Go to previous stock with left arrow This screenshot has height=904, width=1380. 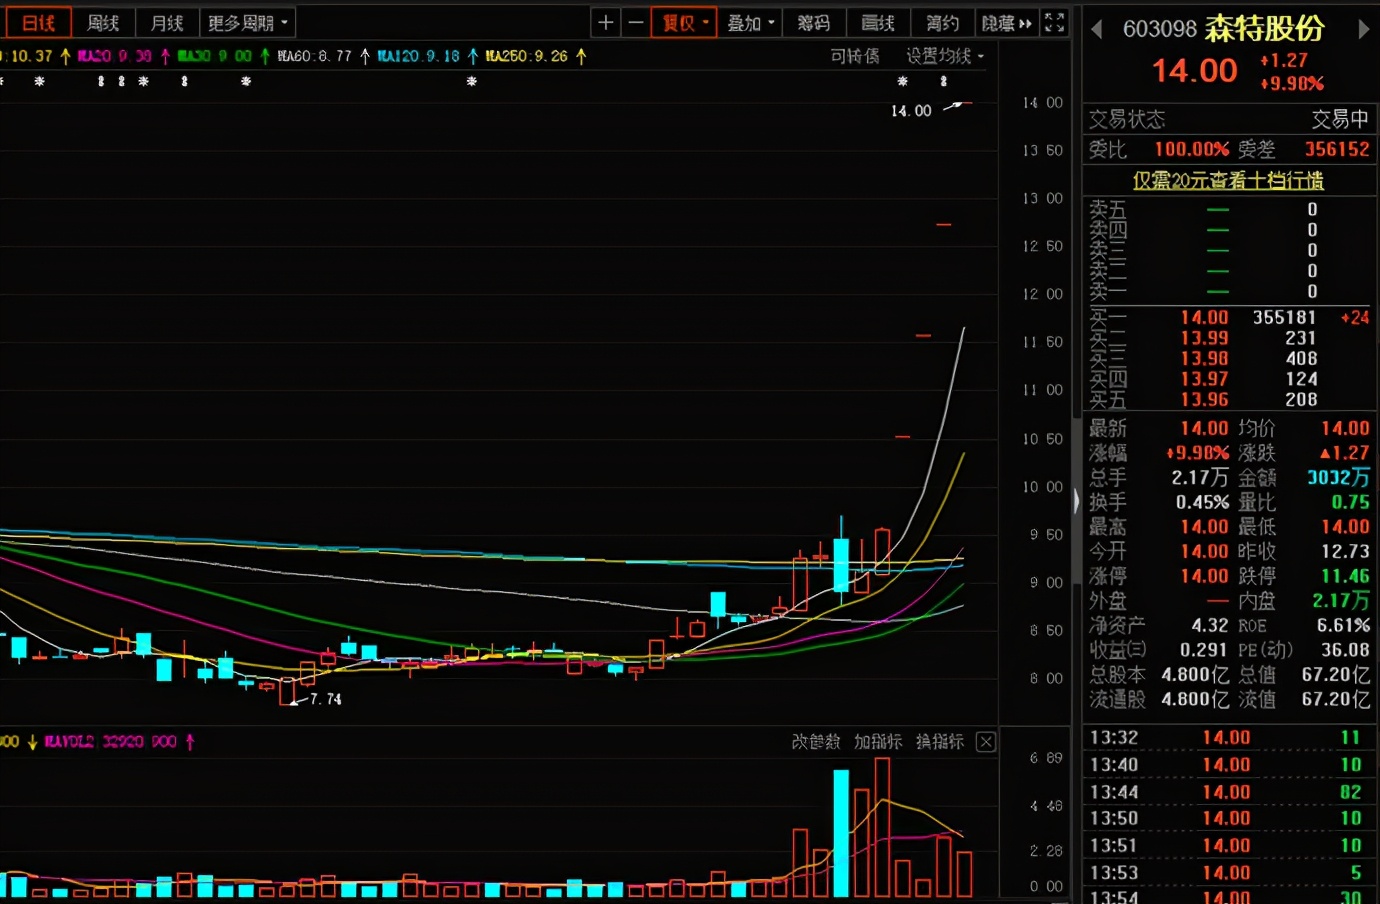[x=1096, y=29]
